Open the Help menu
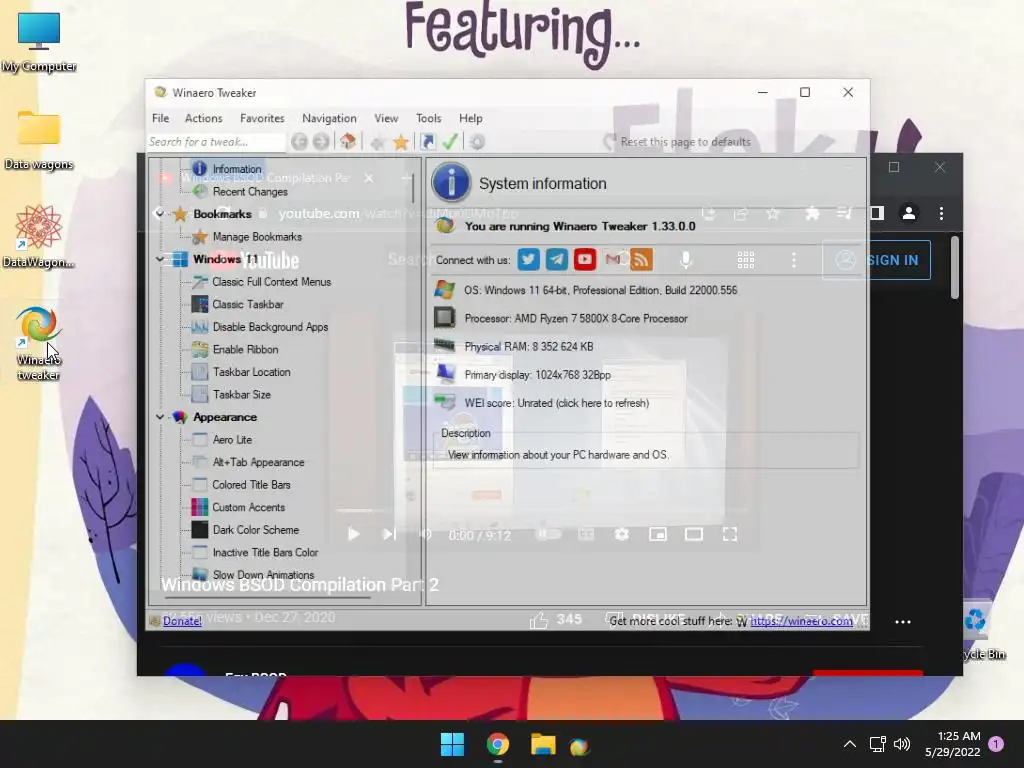 pos(470,118)
